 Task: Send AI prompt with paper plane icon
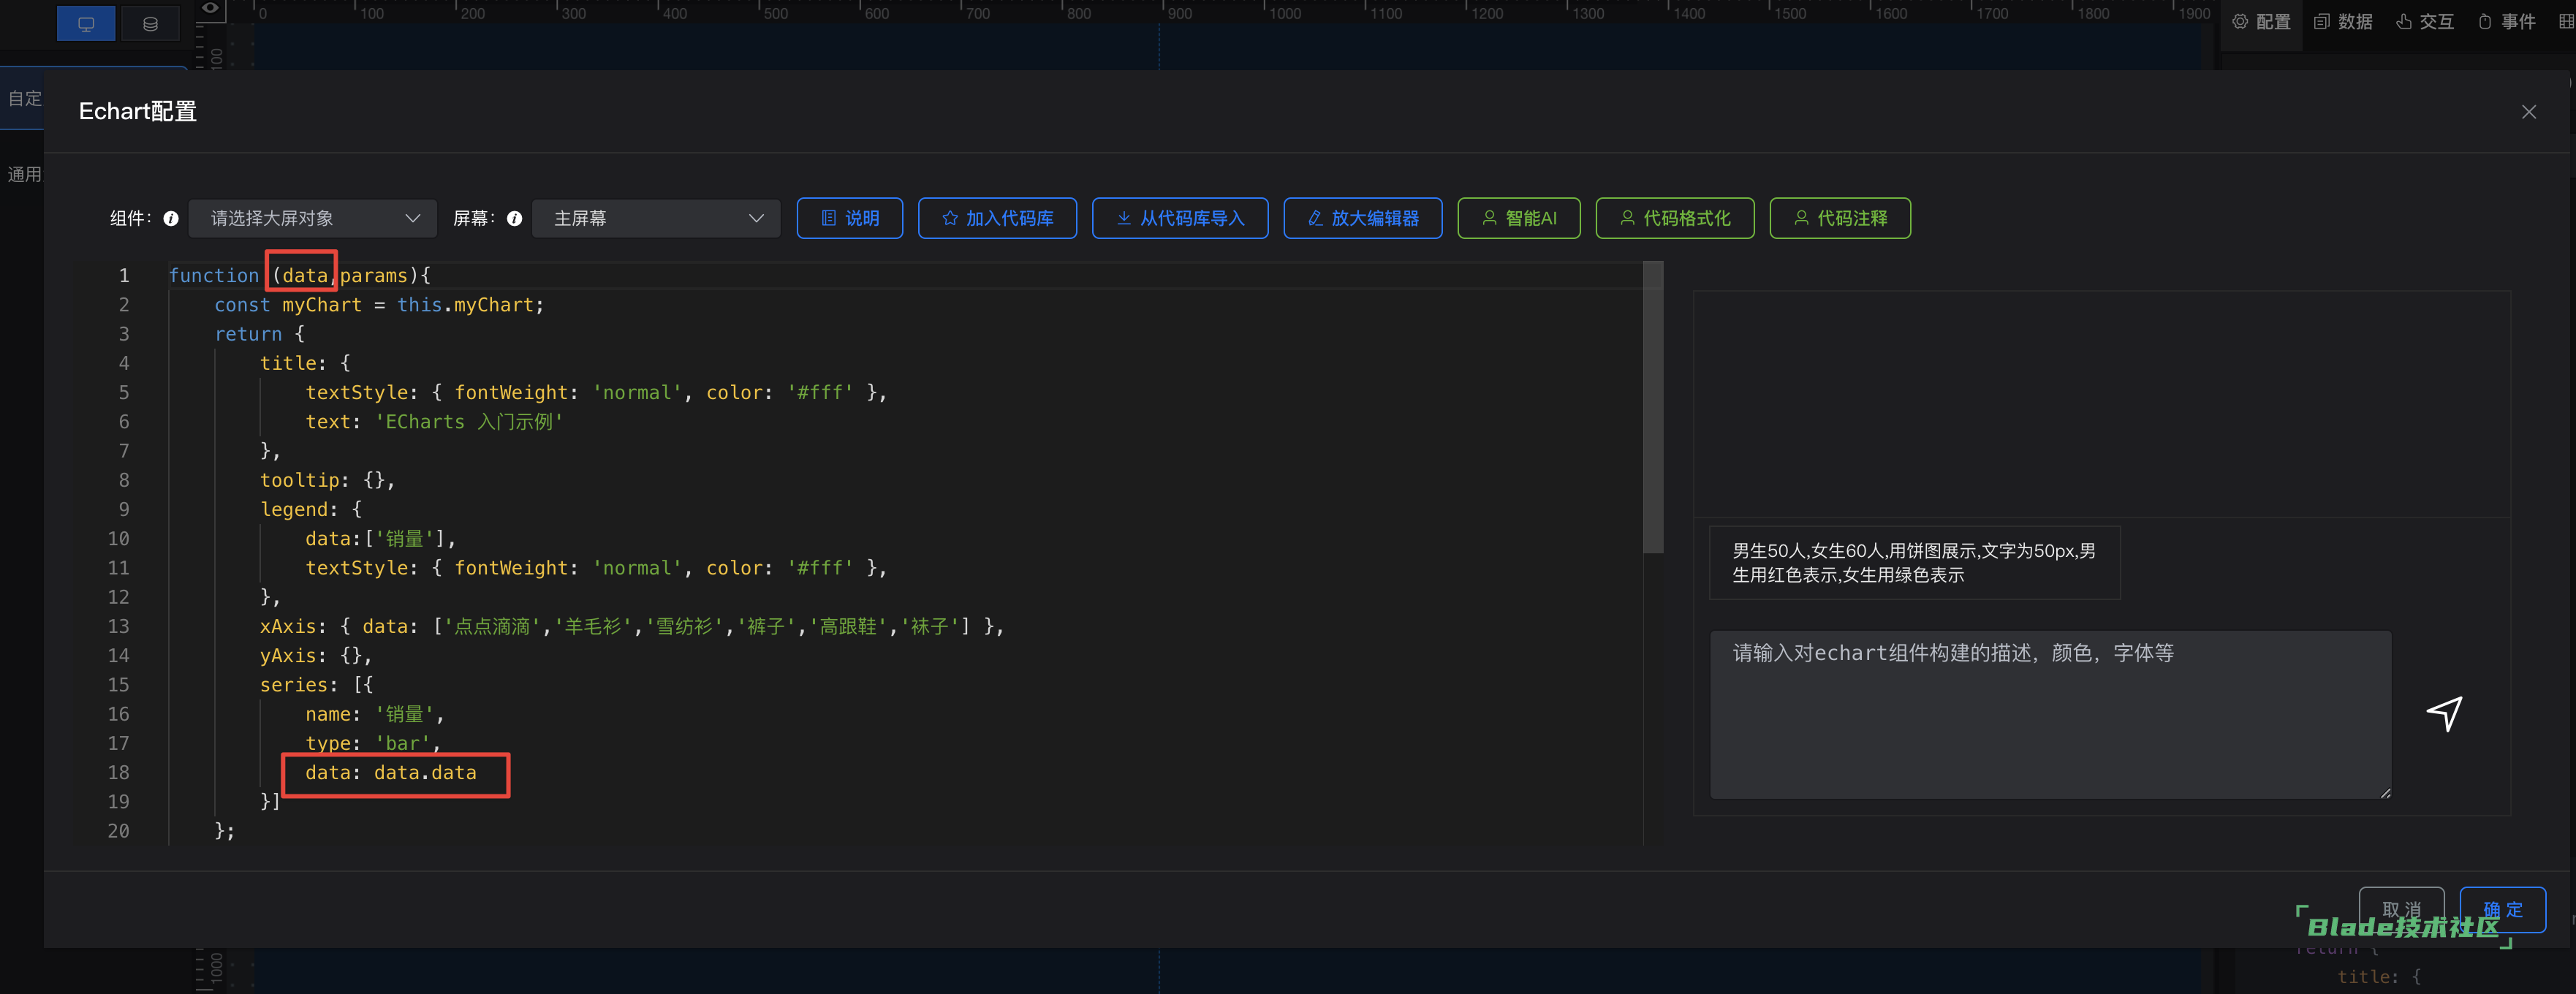[x=2444, y=713]
